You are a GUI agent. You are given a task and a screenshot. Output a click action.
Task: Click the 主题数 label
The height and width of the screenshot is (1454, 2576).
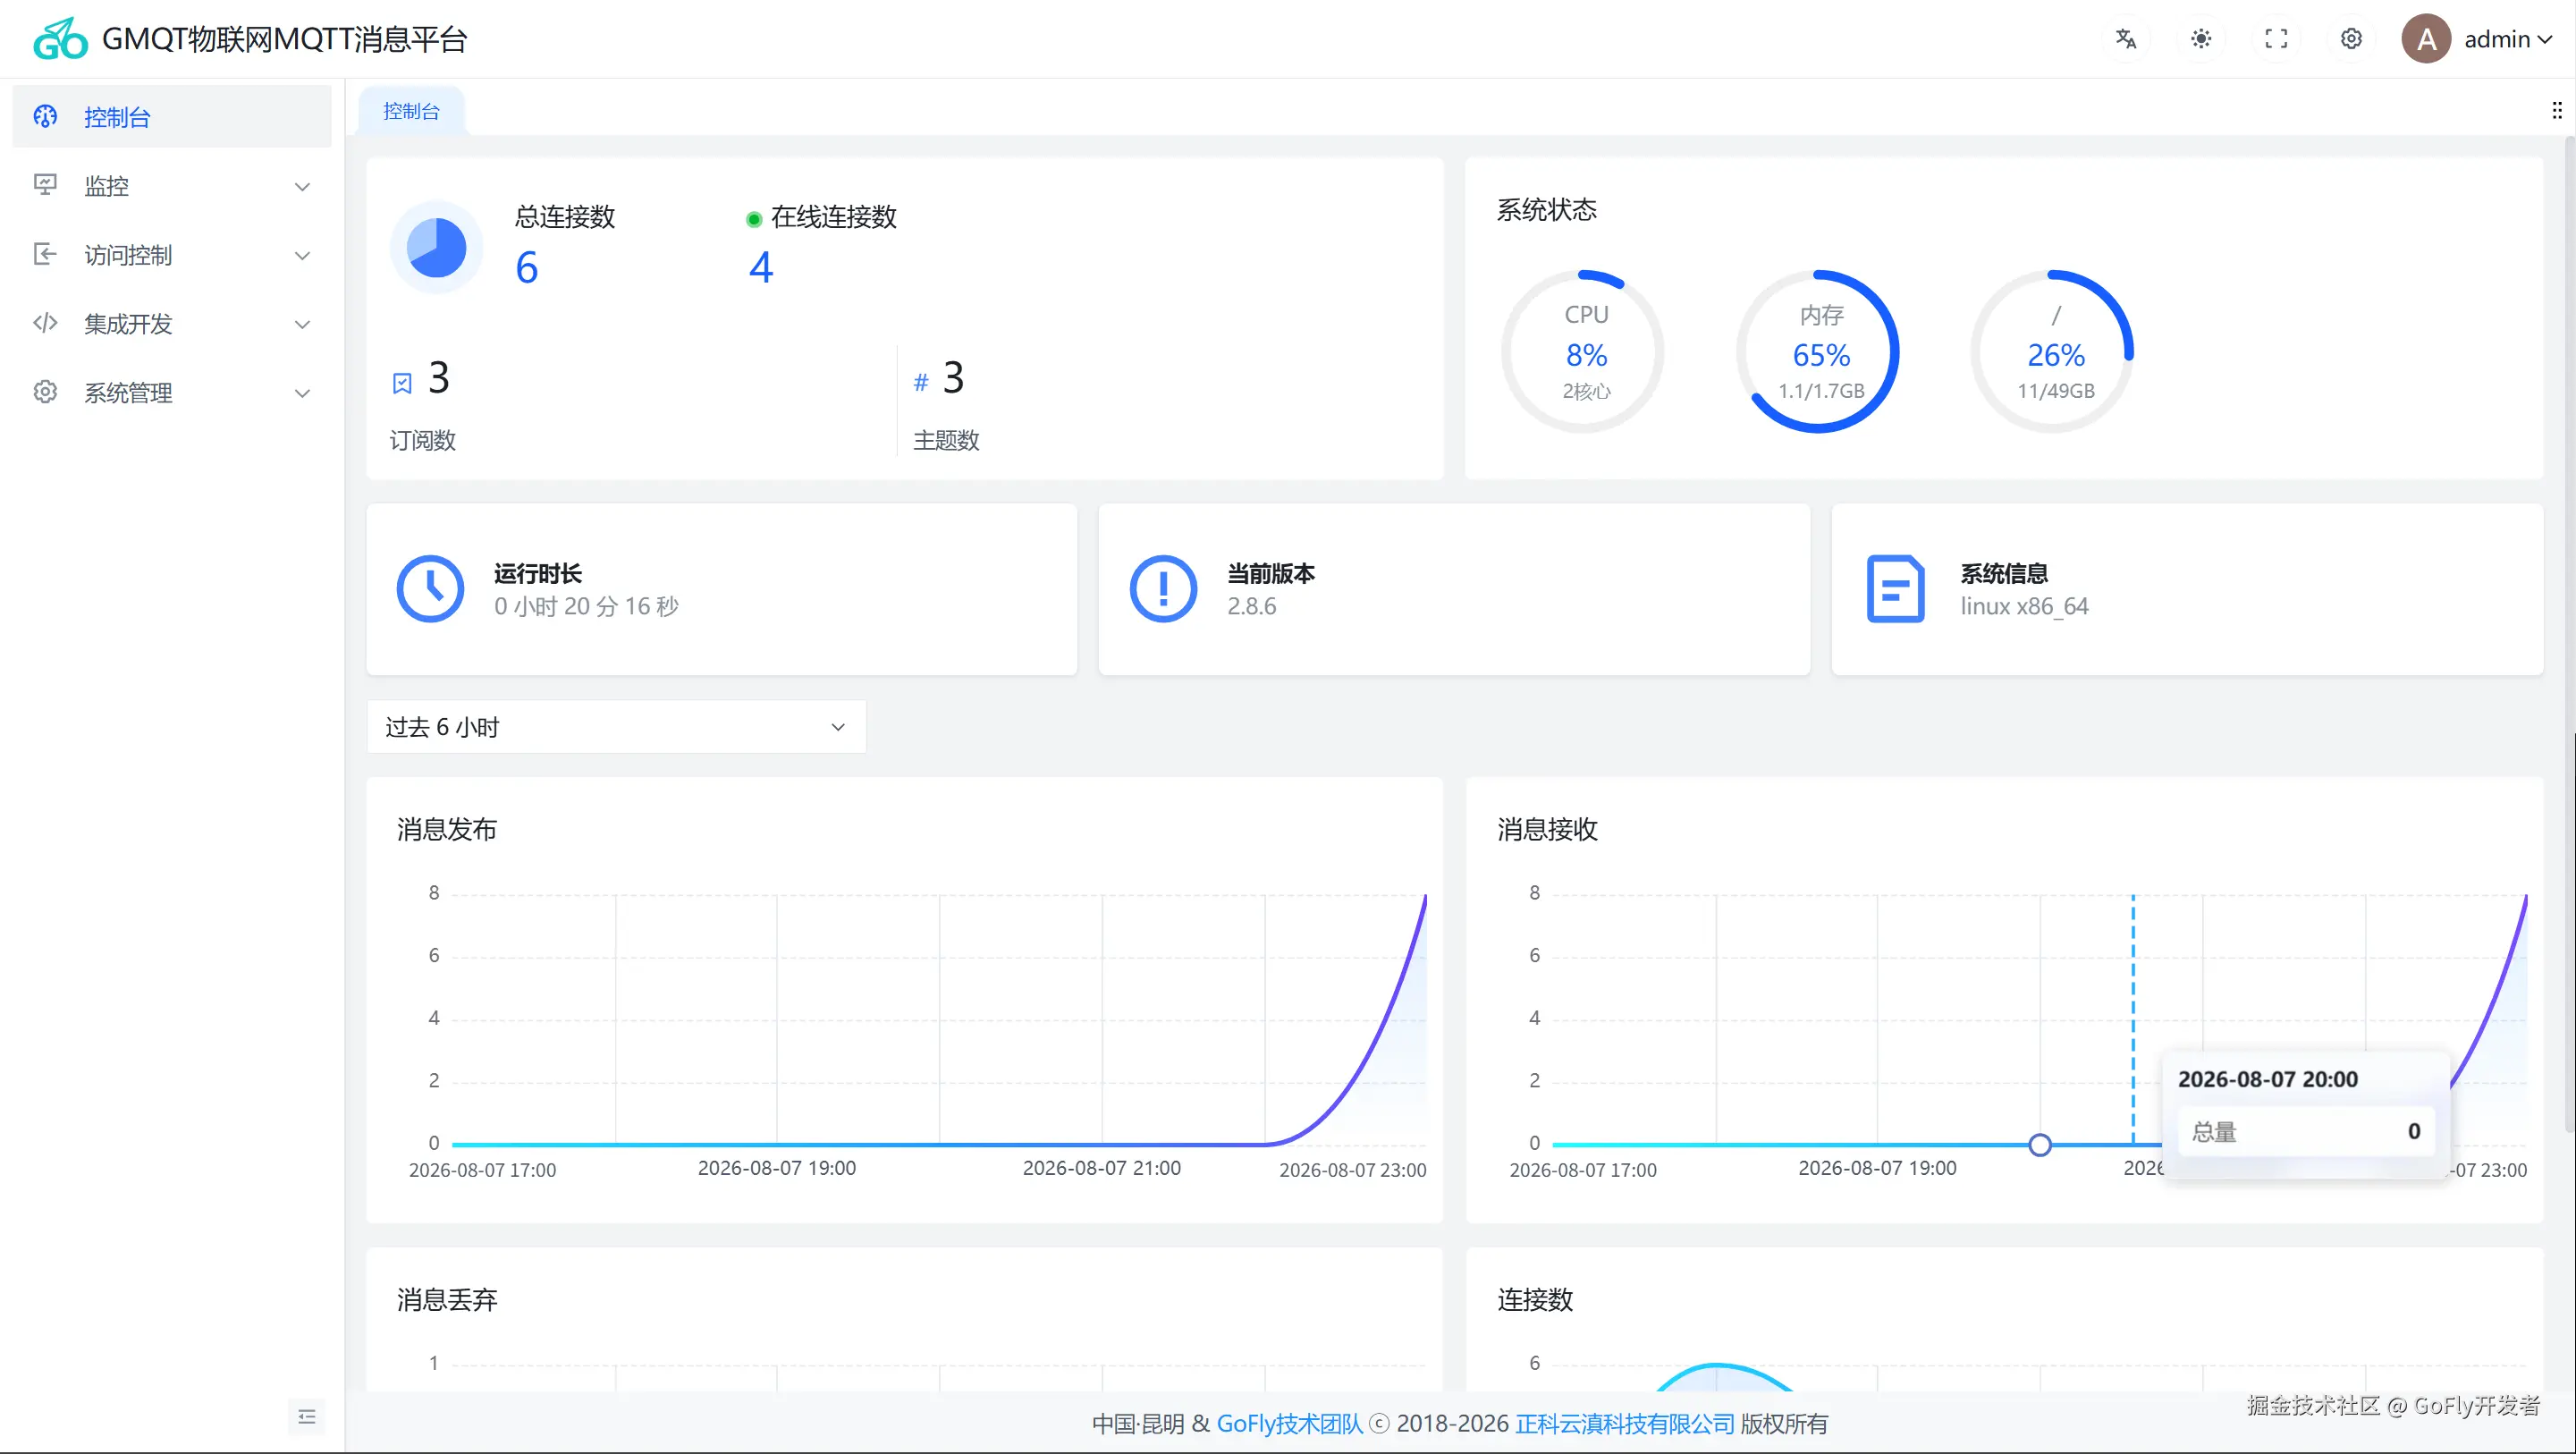946,440
